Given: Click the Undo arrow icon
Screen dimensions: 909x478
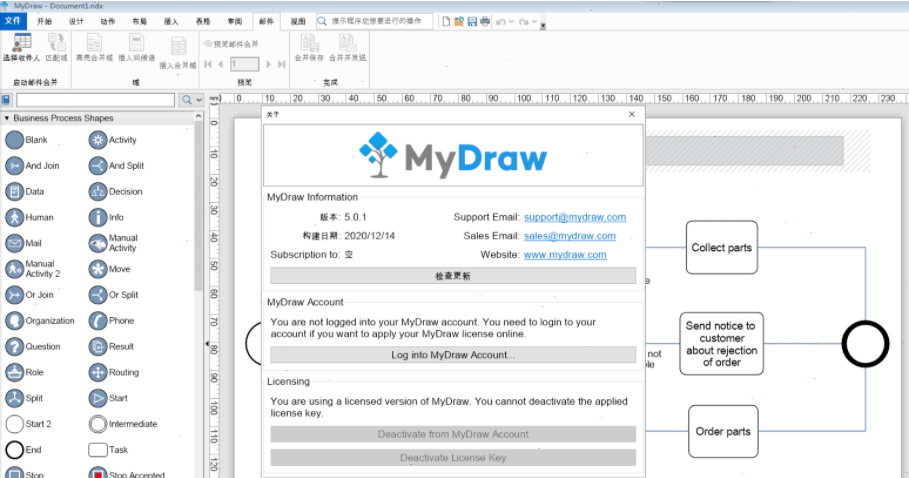Looking at the screenshot, I should (x=500, y=22).
